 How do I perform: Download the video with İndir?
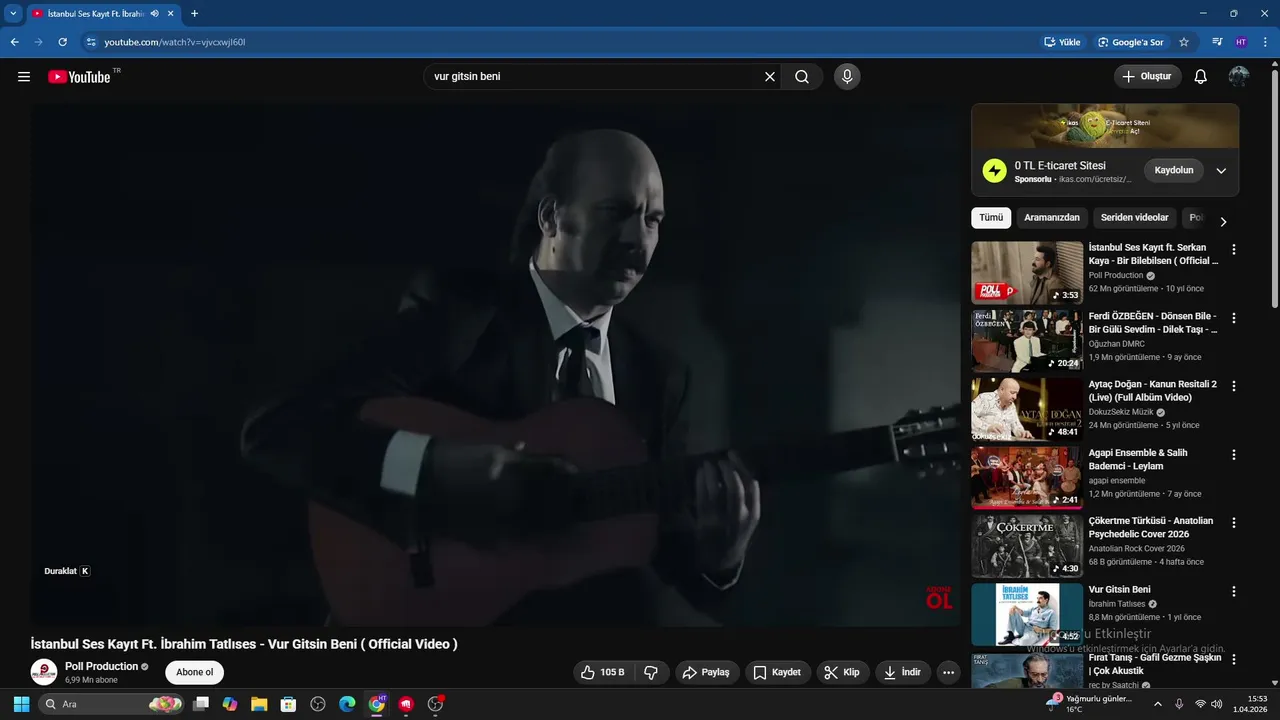tap(903, 672)
